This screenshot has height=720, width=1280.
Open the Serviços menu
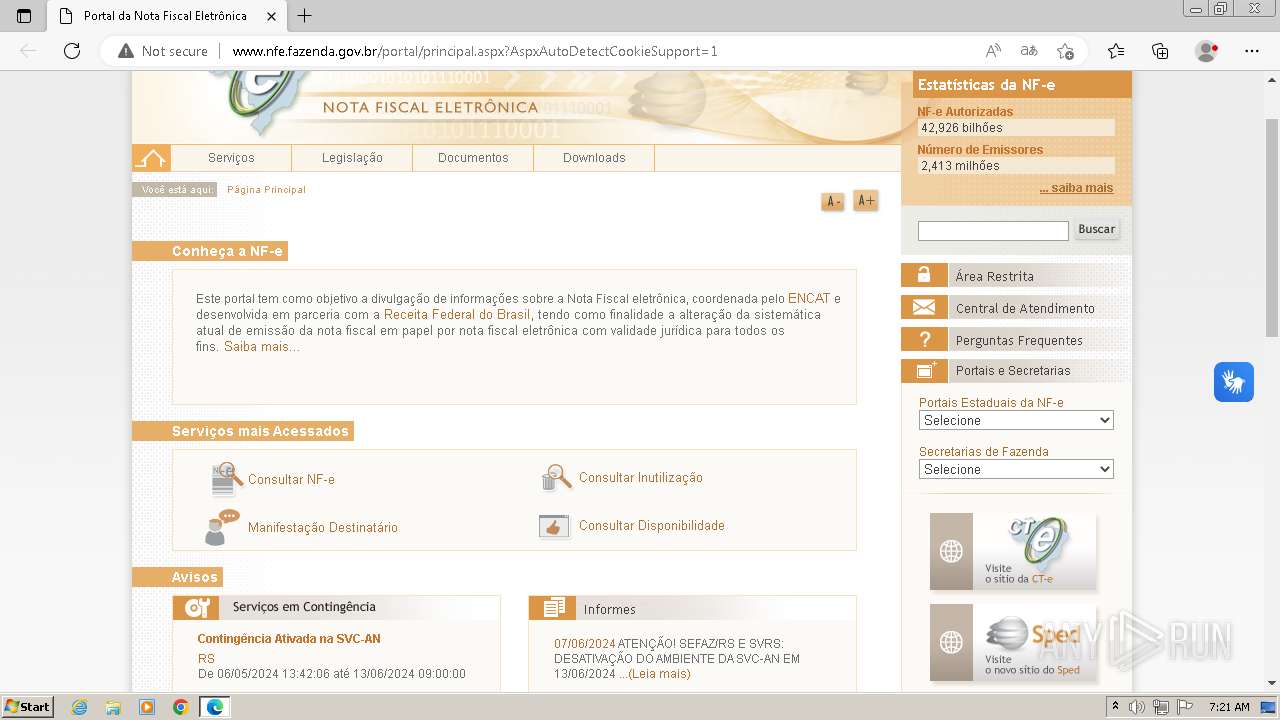coord(231,158)
